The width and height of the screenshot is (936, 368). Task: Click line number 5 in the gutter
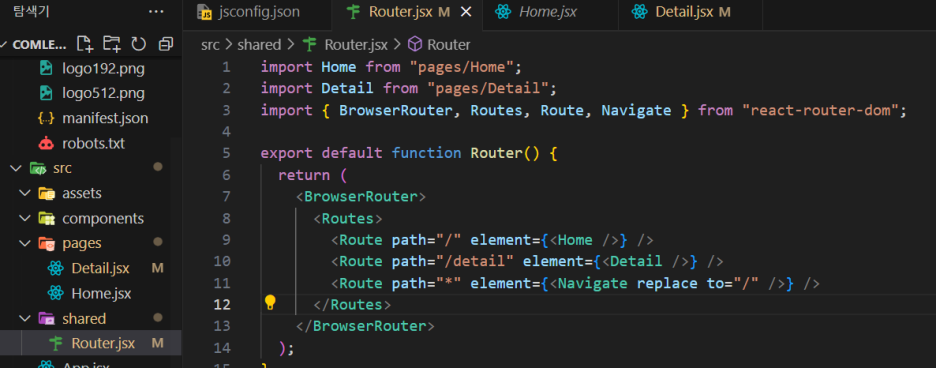point(226,153)
